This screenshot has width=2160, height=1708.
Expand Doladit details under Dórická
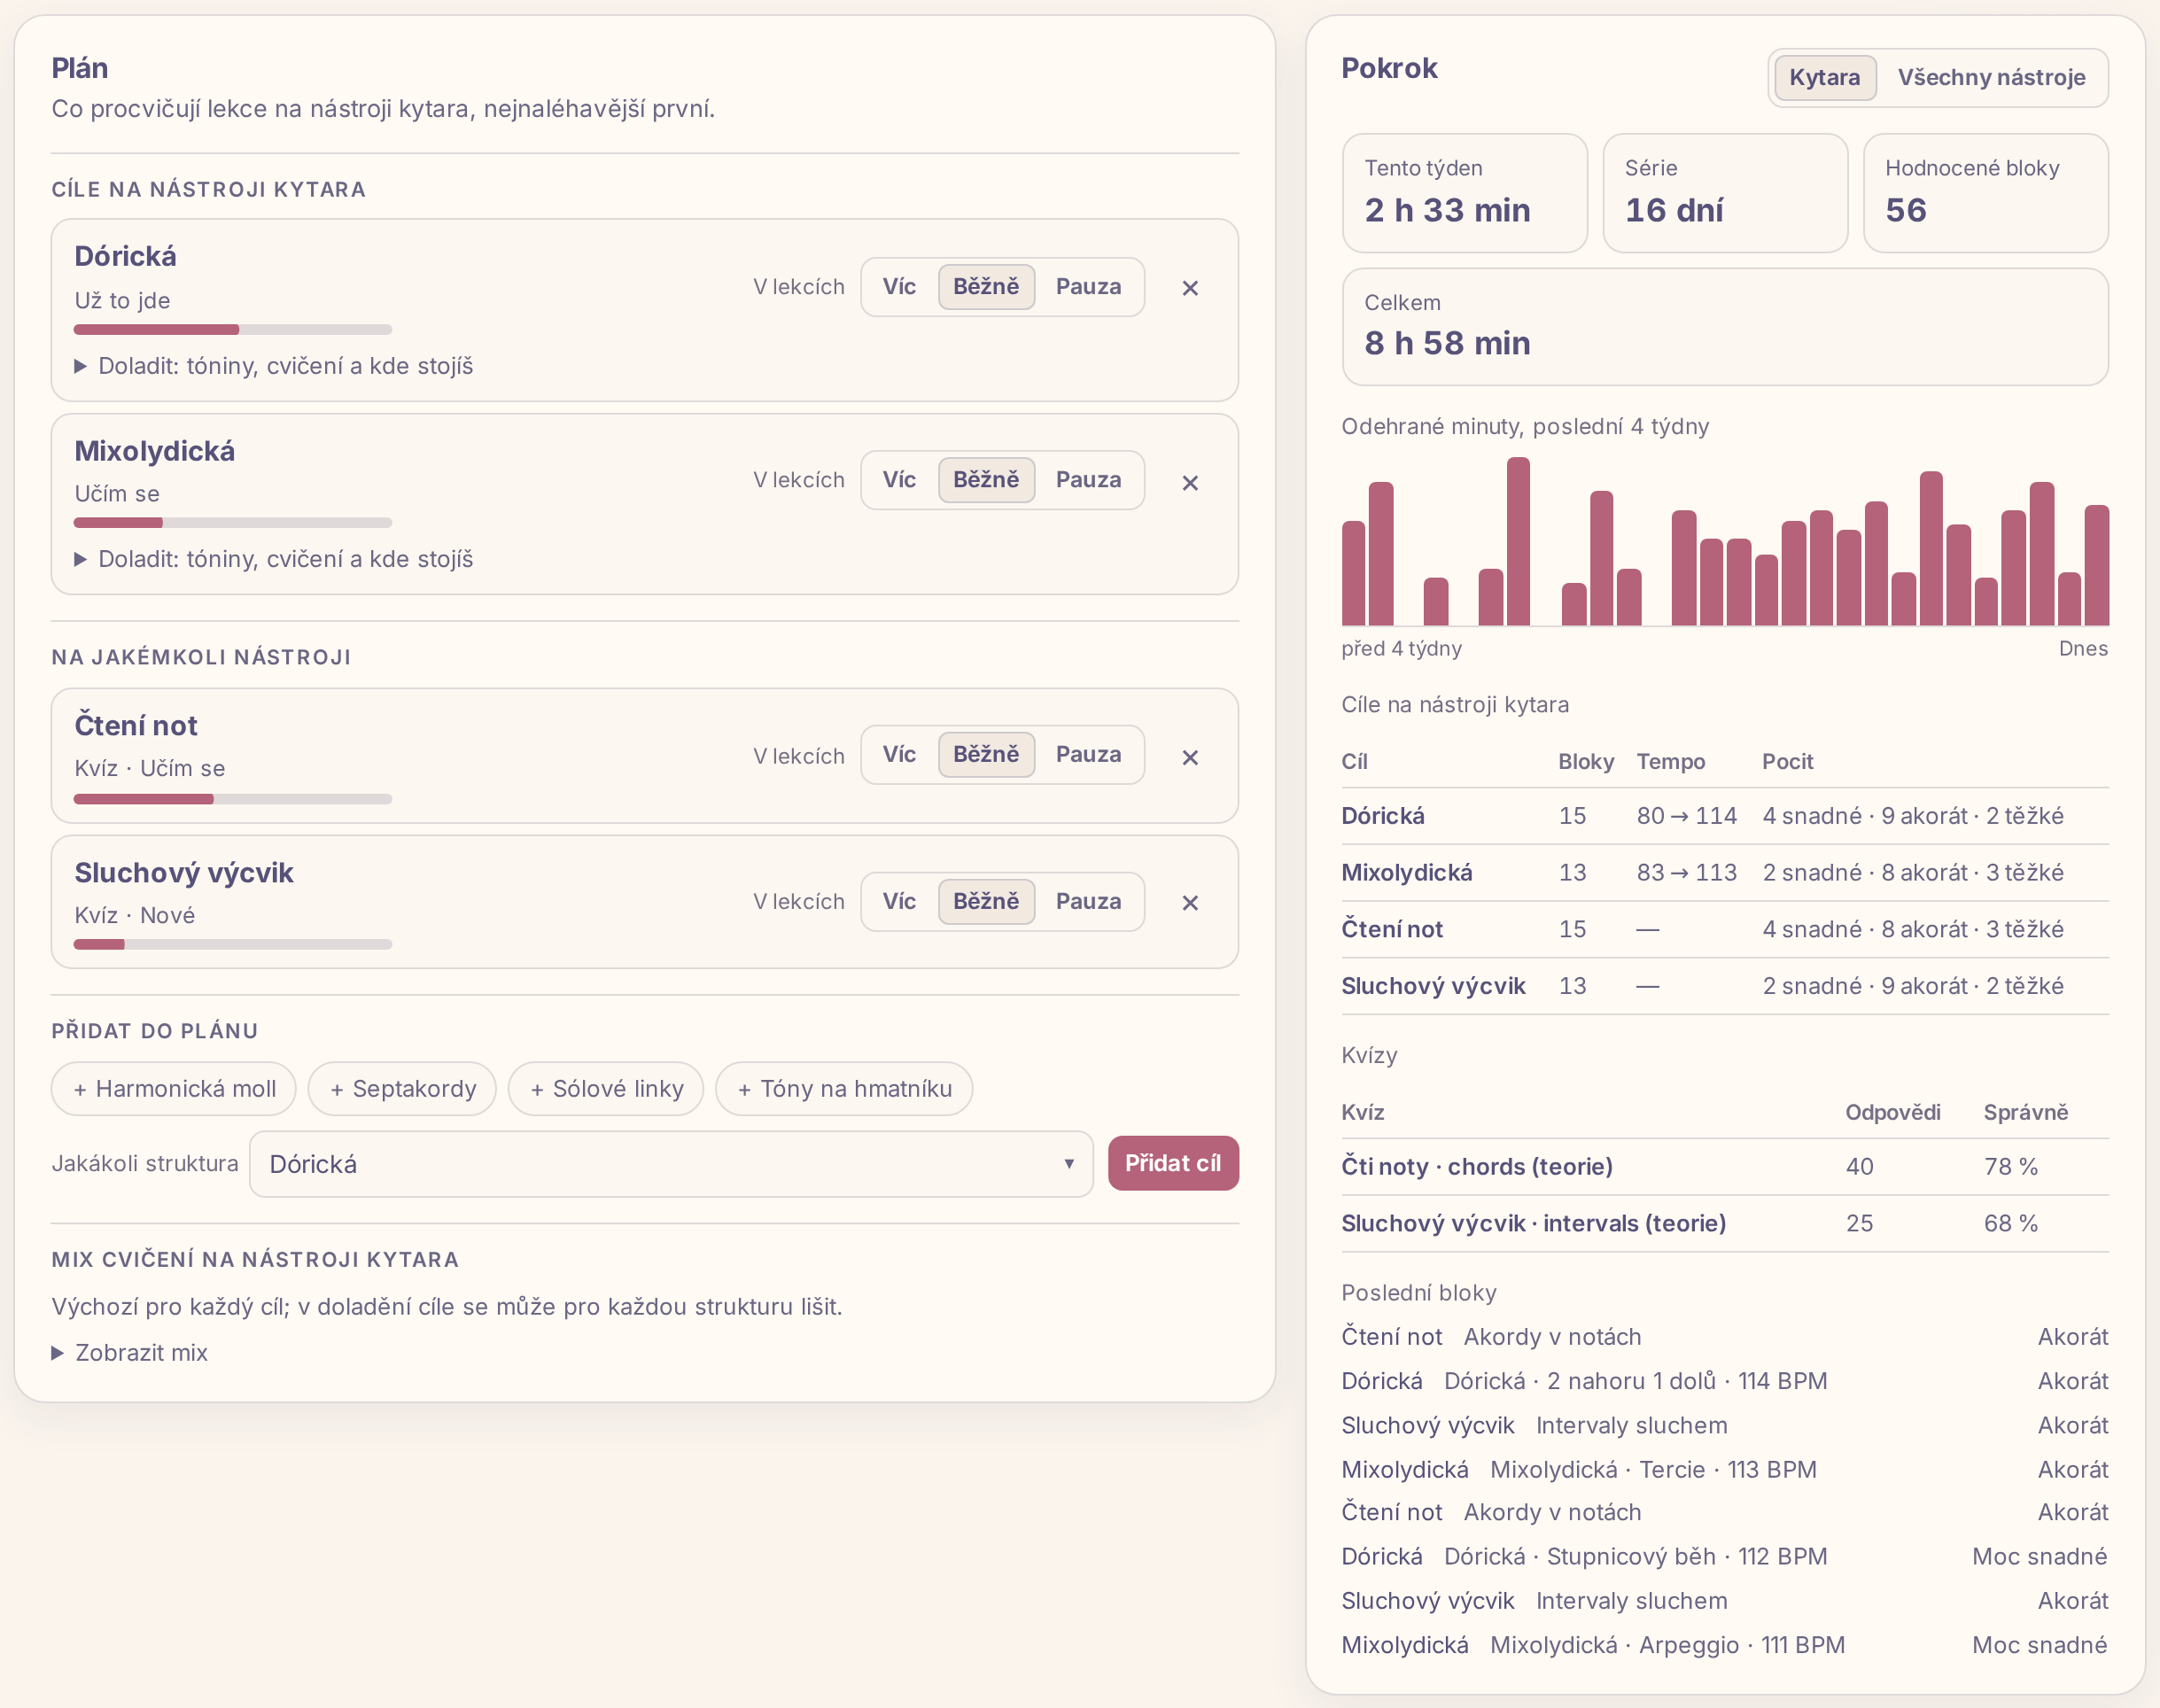[x=274, y=366]
